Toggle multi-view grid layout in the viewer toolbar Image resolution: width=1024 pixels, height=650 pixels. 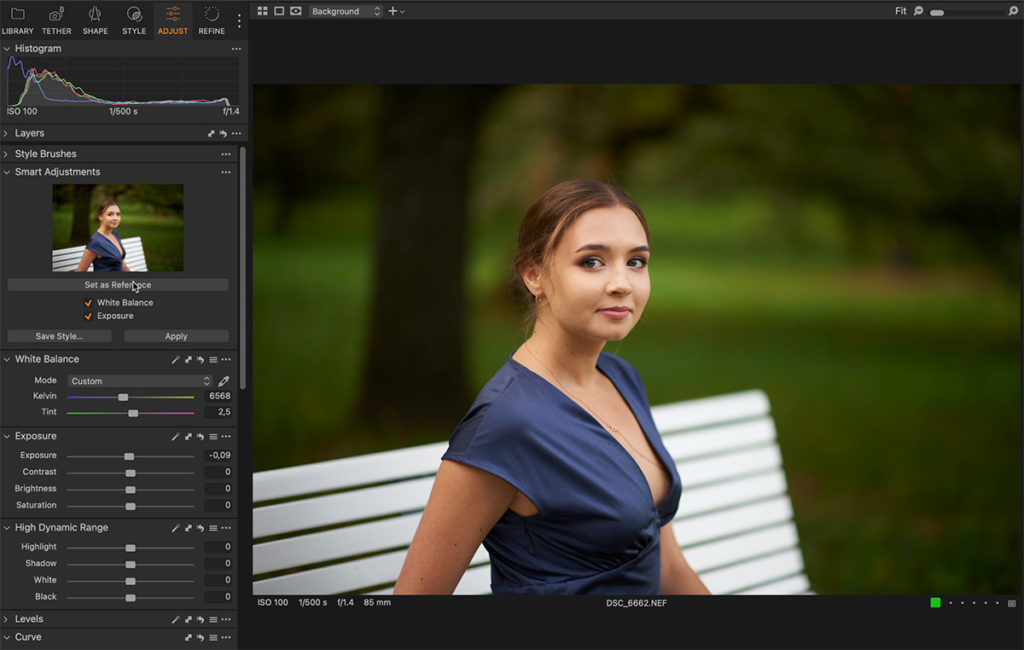pos(262,11)
